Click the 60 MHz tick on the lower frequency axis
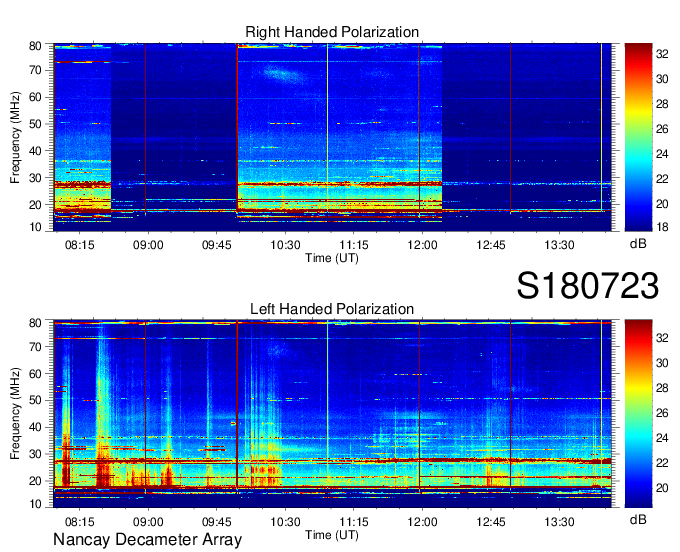This screenshot has height=552, width=680. pos(35,374)
